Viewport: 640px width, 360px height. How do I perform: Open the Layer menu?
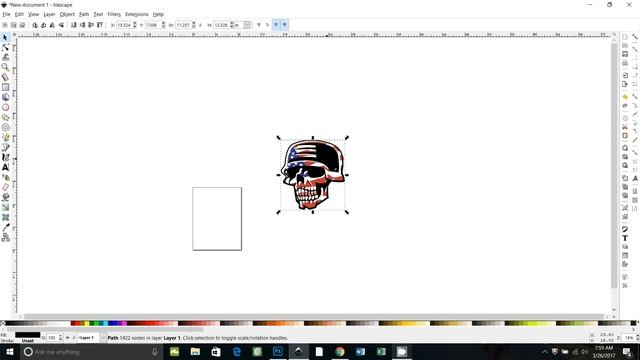(x=49, y=14)
